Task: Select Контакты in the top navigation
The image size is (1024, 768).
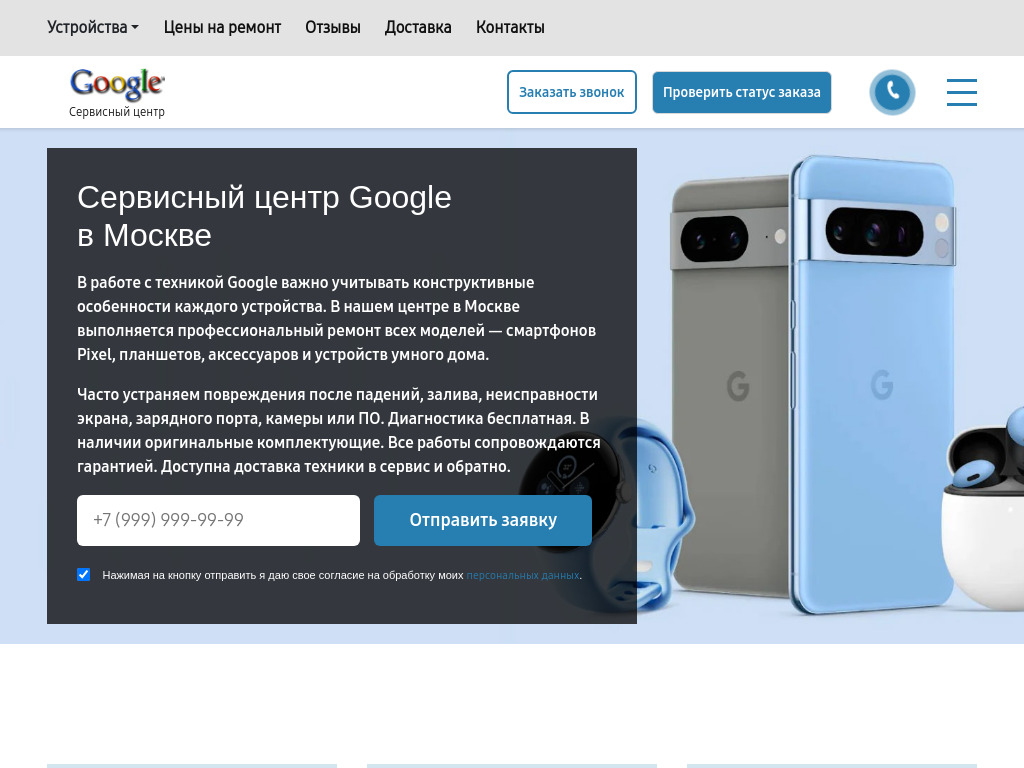Action: tap(510, 27)
